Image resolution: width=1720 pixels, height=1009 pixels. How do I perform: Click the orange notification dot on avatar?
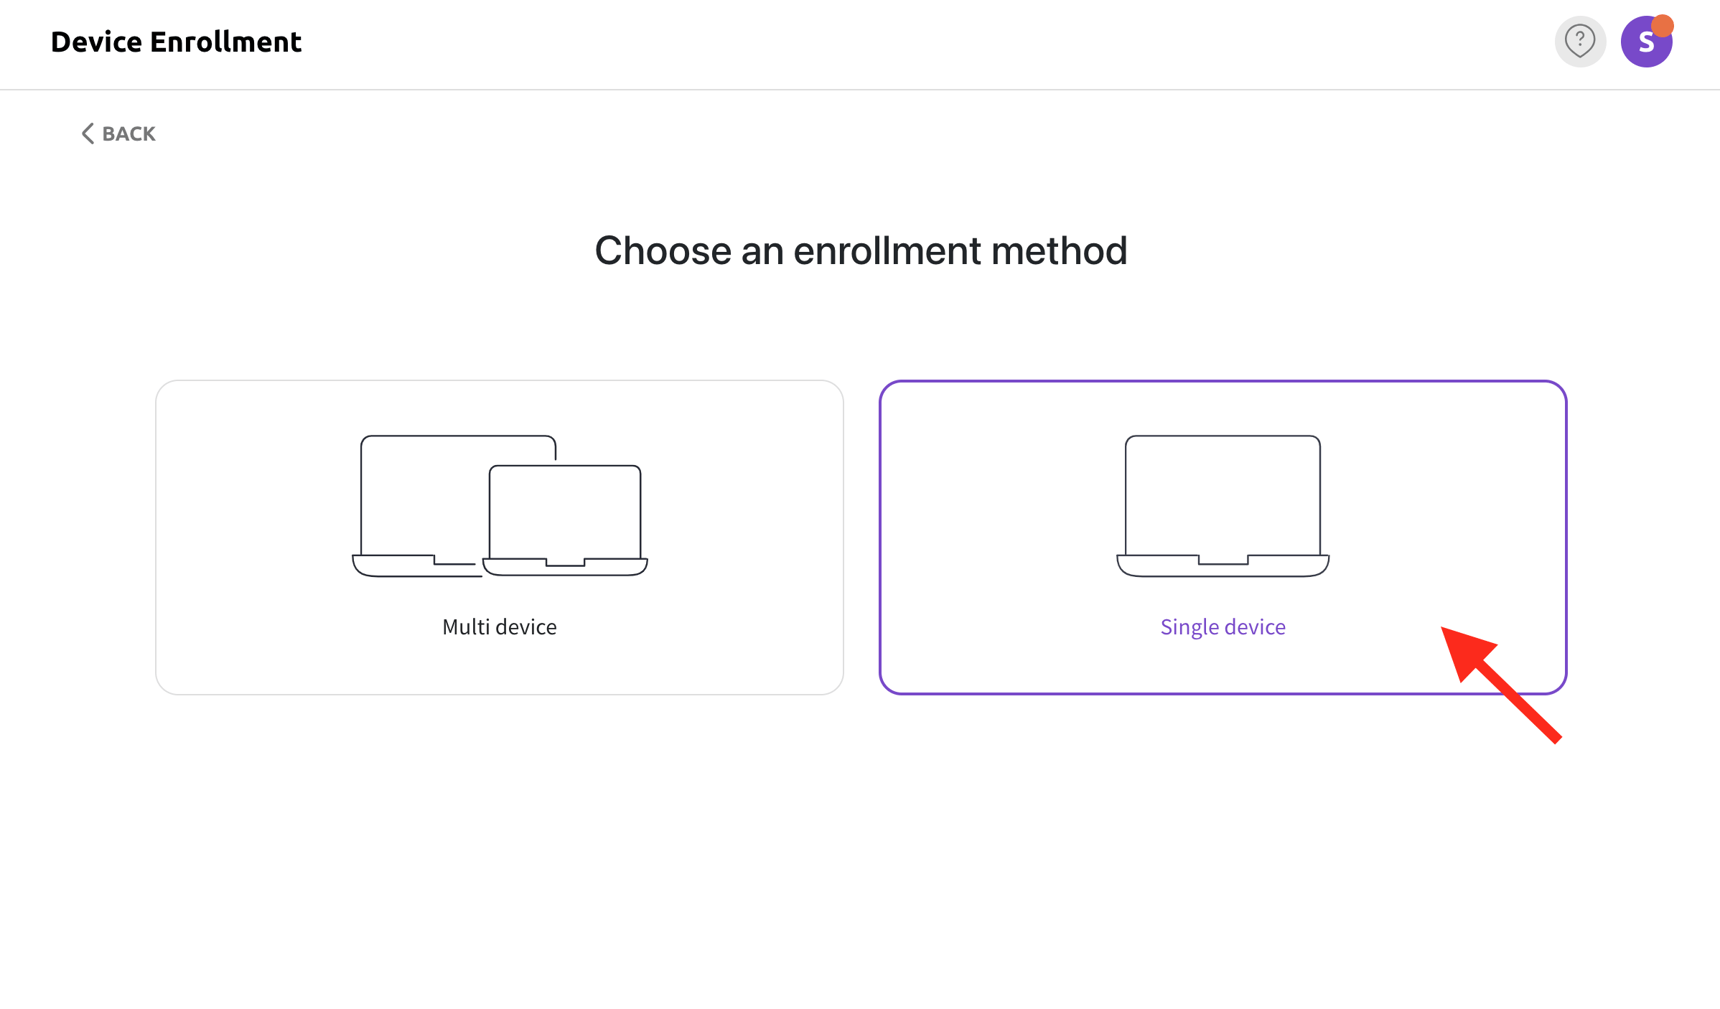point(1662,25)
